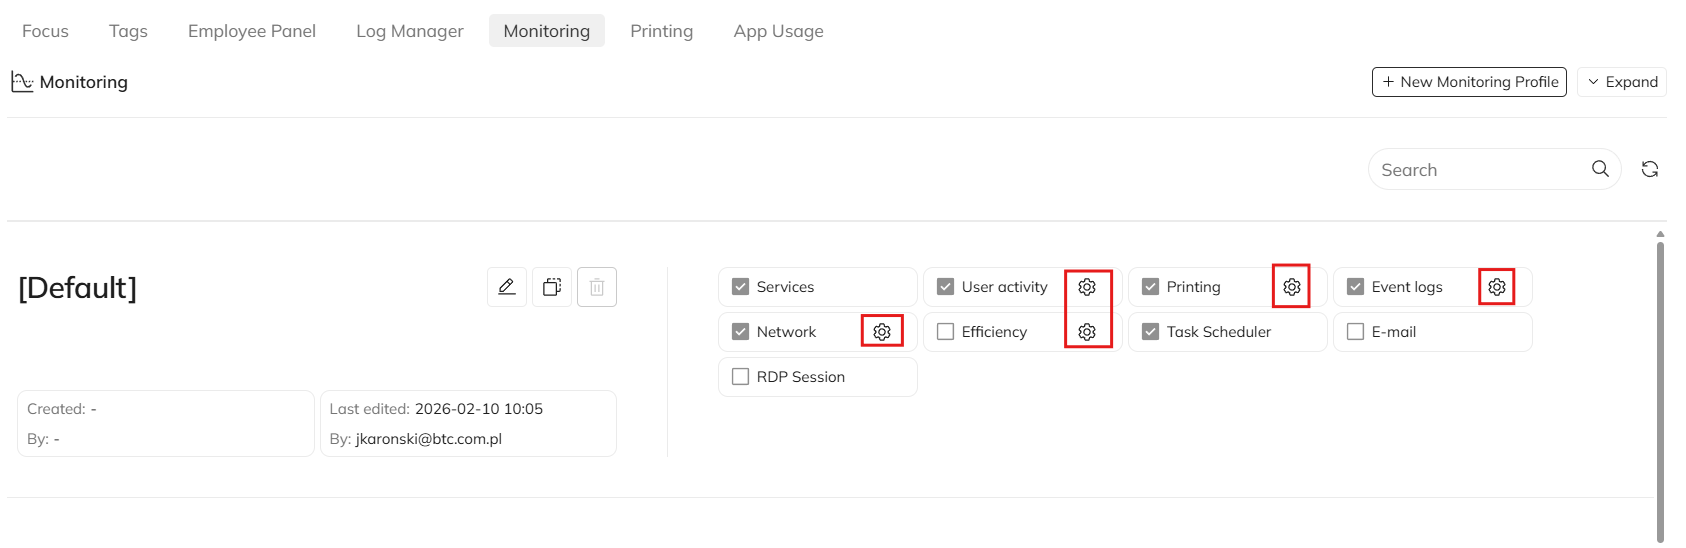Expand the monitoring profiles view
The image size is (1686, 548).
tap(1621, 82)
